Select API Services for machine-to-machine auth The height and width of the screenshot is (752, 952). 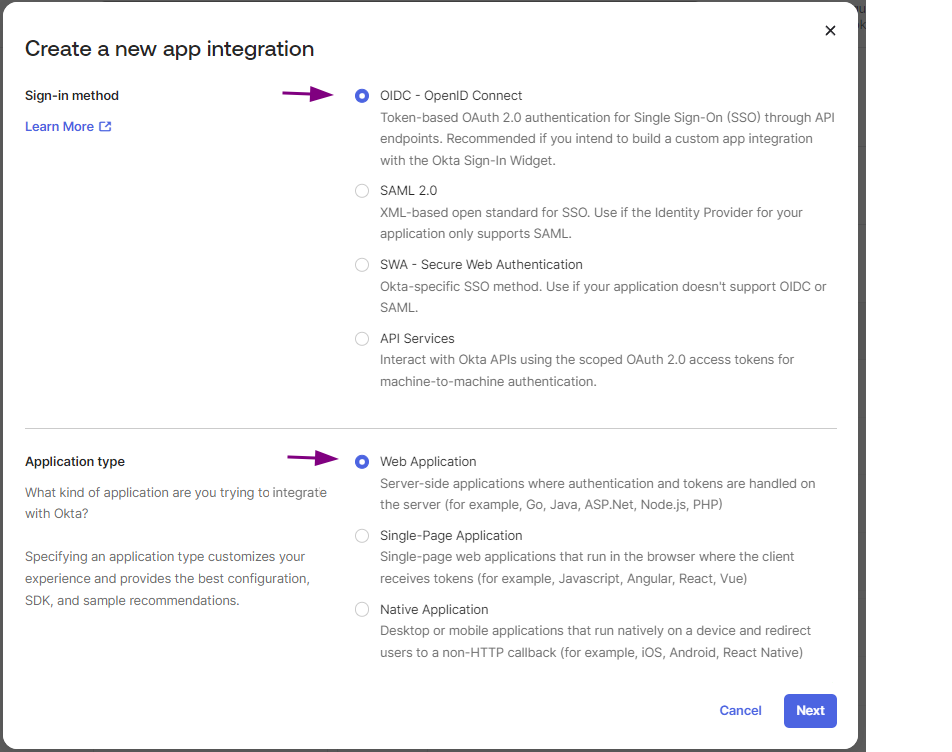click(361, 338)
